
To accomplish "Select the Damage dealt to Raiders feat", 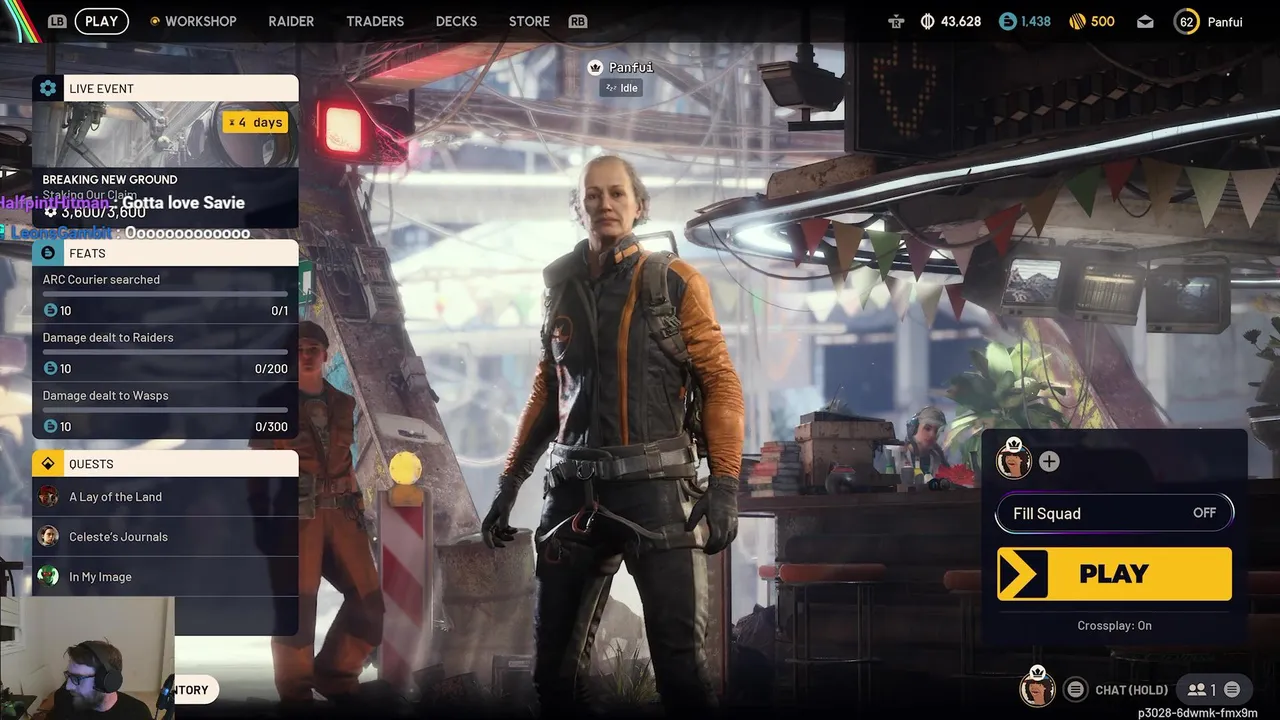I will [165, 353].
